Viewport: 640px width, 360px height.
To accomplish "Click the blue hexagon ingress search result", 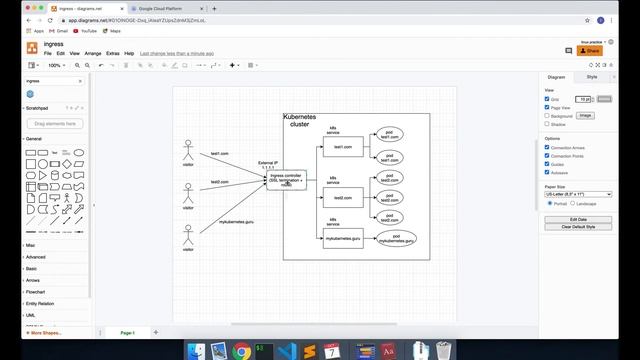I will click(30, 94).
